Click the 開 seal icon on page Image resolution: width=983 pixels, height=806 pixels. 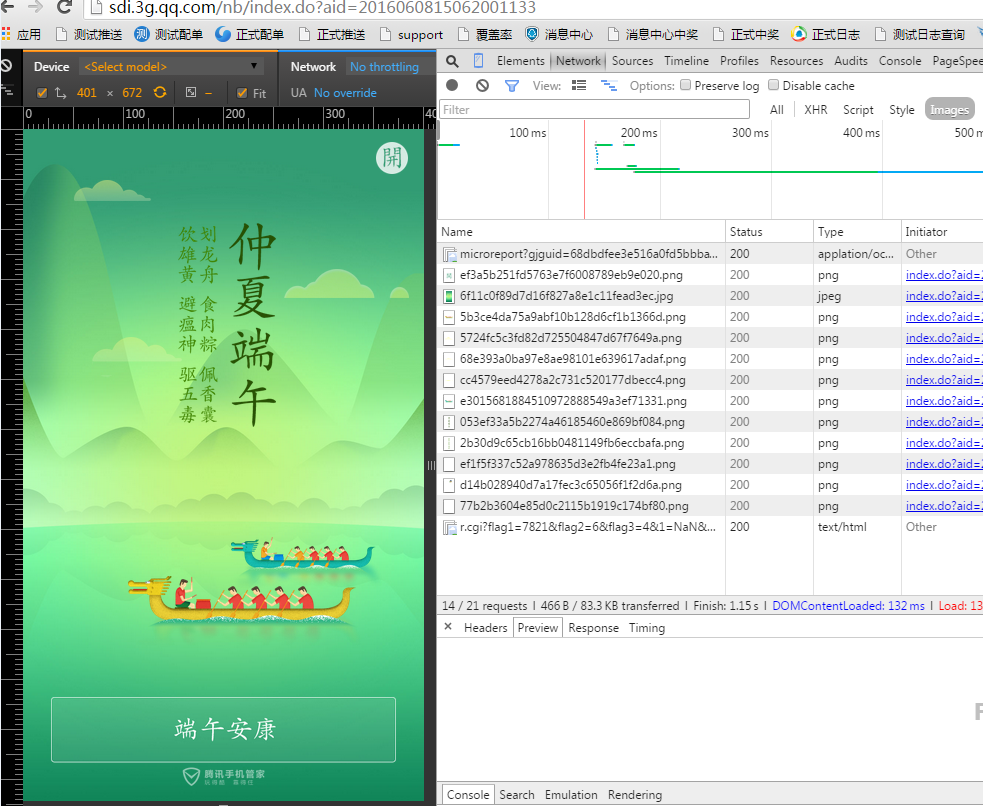coord(391,158)
